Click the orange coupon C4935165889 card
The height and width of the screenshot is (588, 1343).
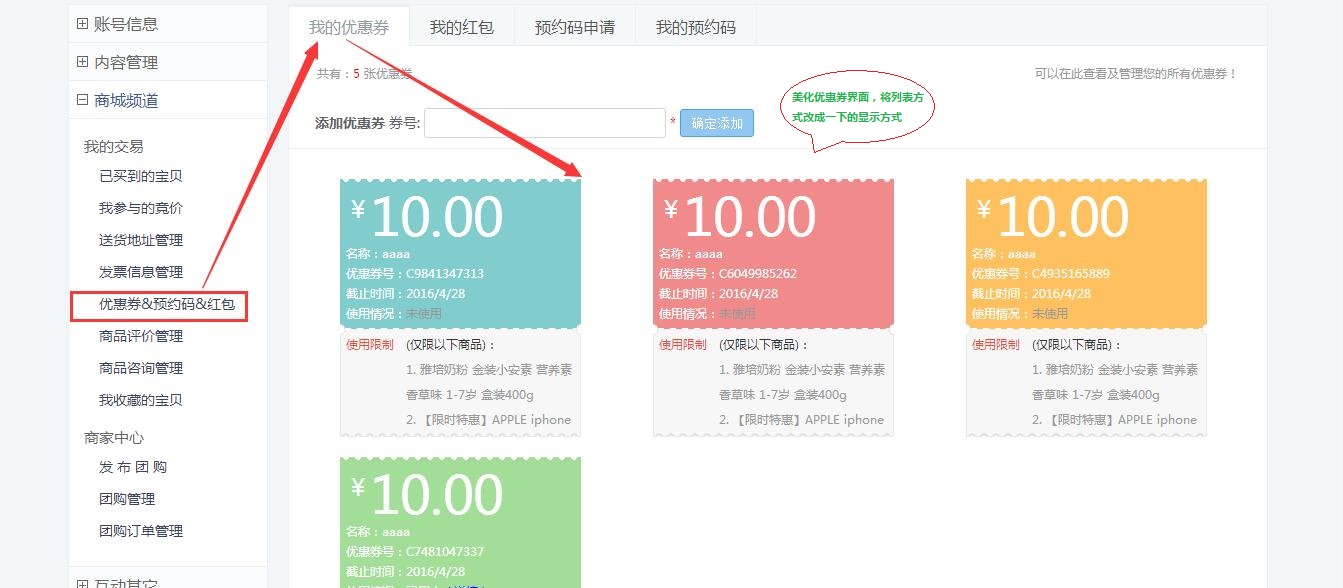(x=1086, y=253)
